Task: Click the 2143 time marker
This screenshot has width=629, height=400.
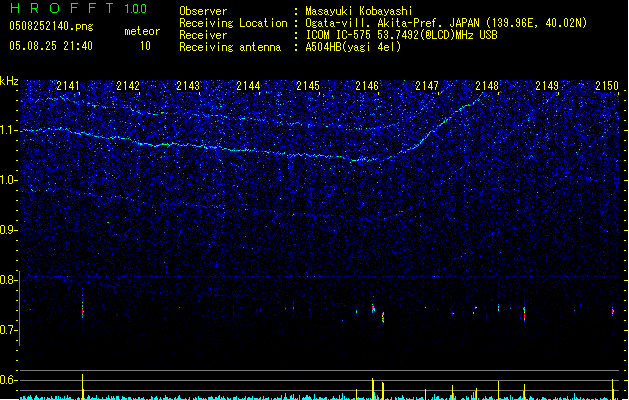Action: coord(188,87)
